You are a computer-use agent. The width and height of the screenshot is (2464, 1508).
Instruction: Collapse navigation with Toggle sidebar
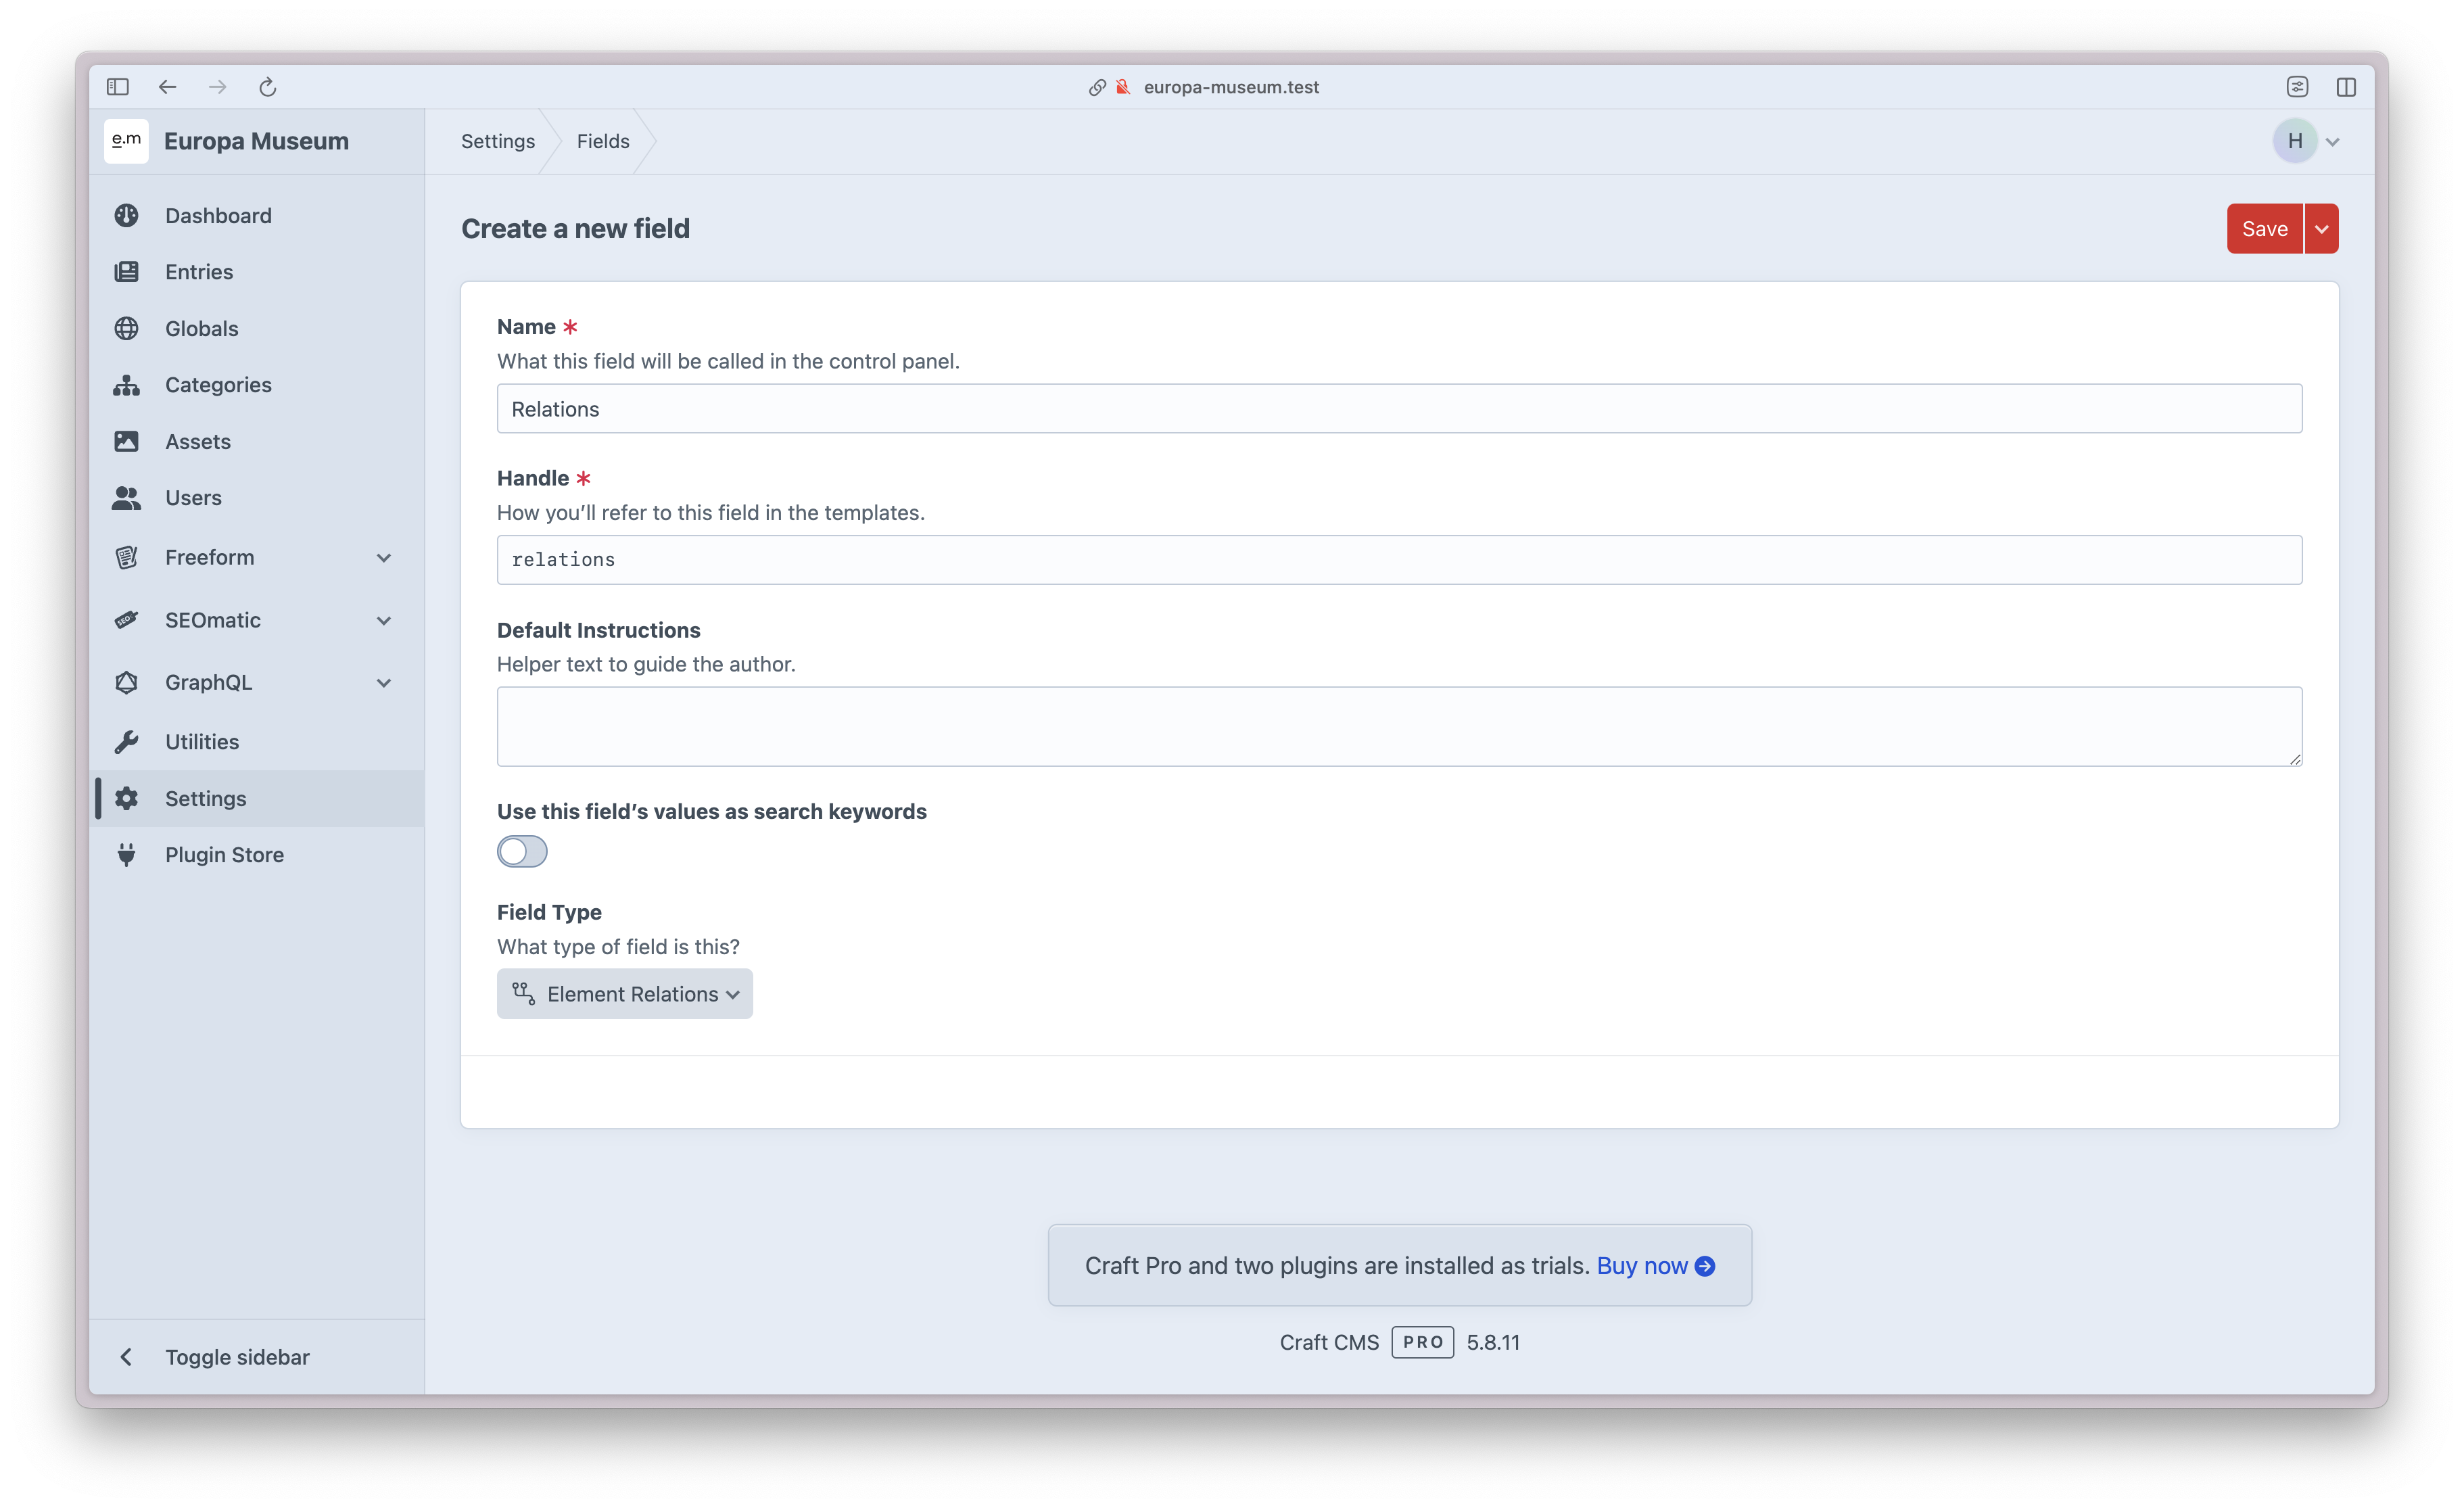[x=236, y=1357]
